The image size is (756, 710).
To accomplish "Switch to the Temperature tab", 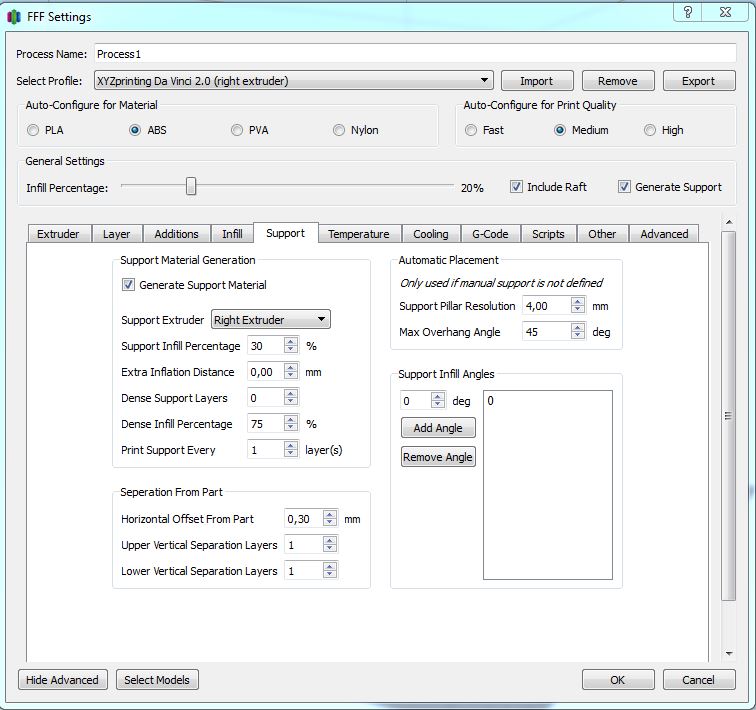I will (358, 234).
